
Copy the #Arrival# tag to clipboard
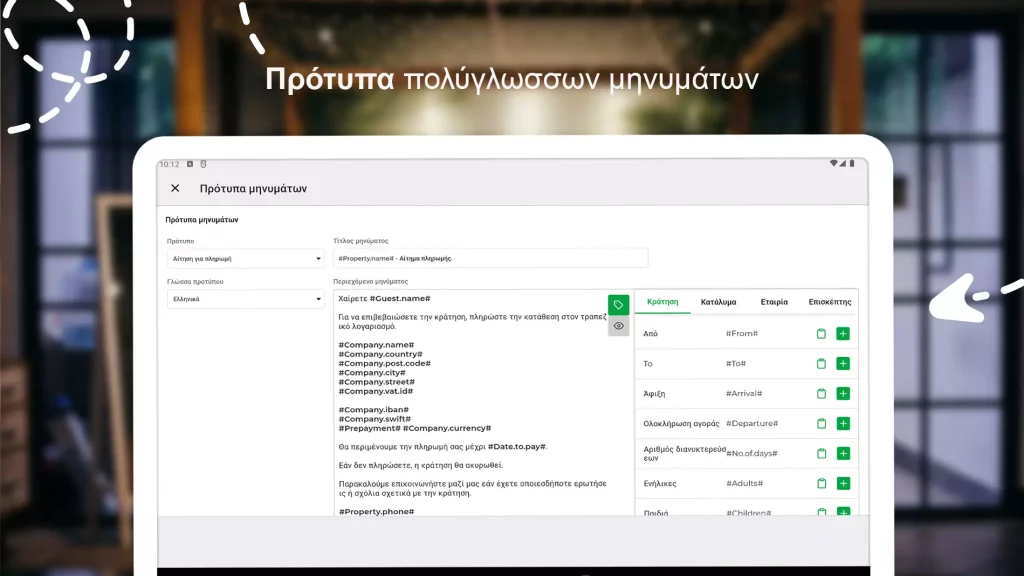tap(821, 394)
